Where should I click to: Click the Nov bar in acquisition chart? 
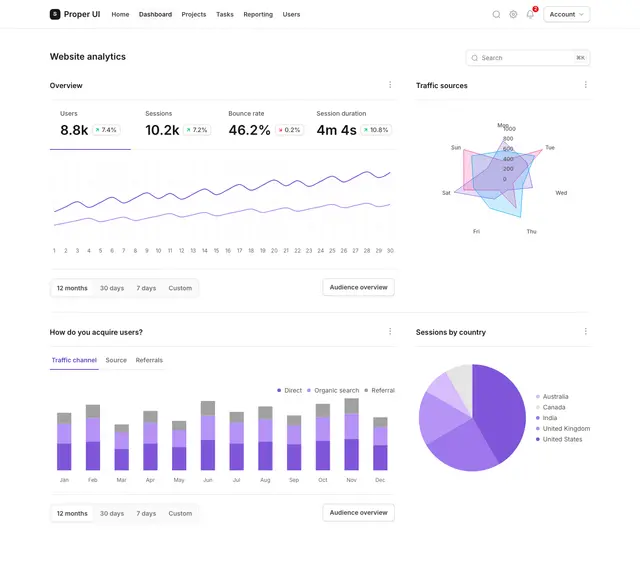coord(351,434)
